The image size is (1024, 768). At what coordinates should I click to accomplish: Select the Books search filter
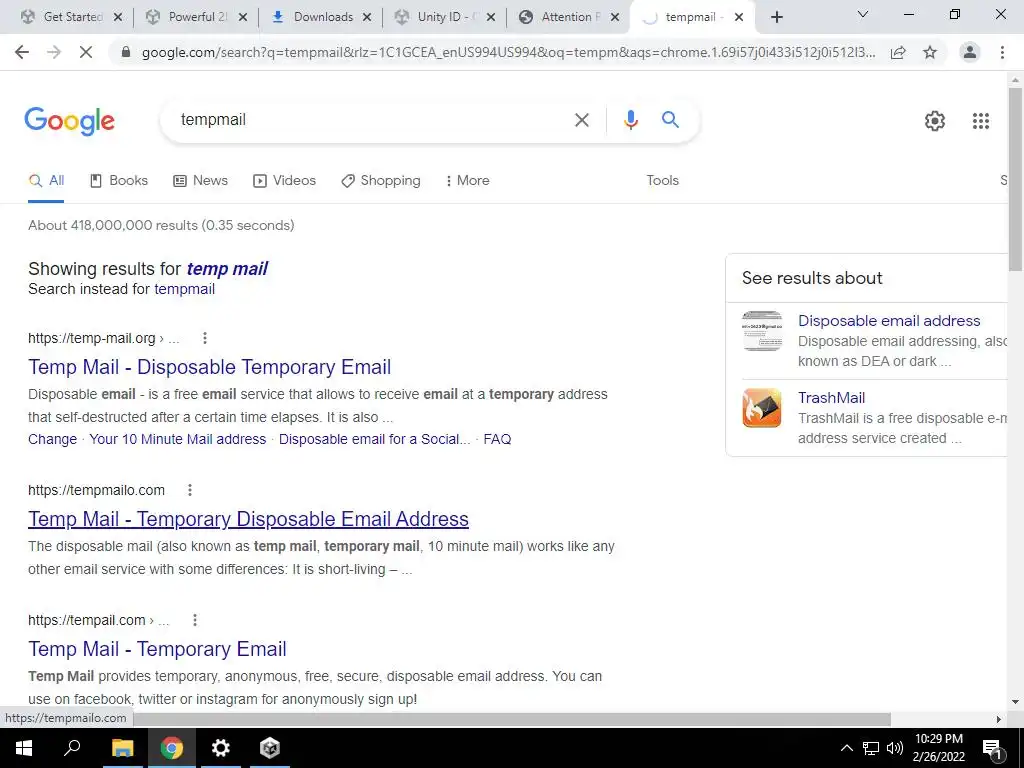tap(119, 181)
